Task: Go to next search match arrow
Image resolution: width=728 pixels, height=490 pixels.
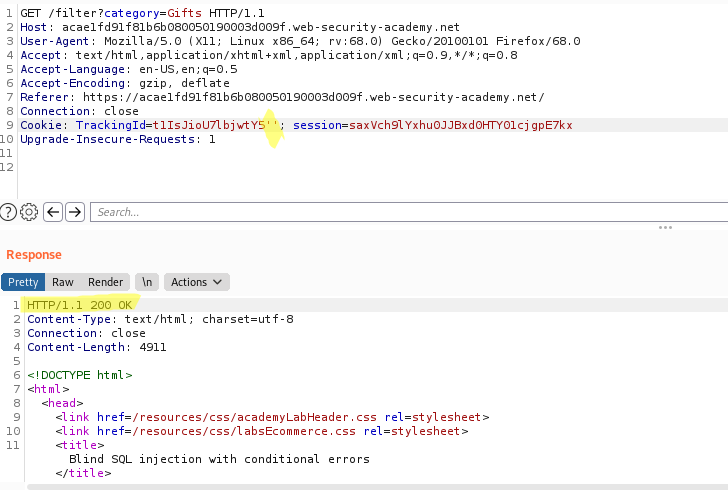Action: [x=75, y=212]
